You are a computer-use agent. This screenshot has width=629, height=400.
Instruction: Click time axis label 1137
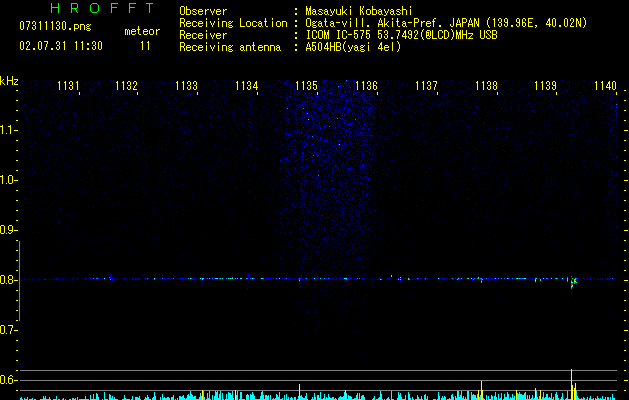tap(426, 86)
